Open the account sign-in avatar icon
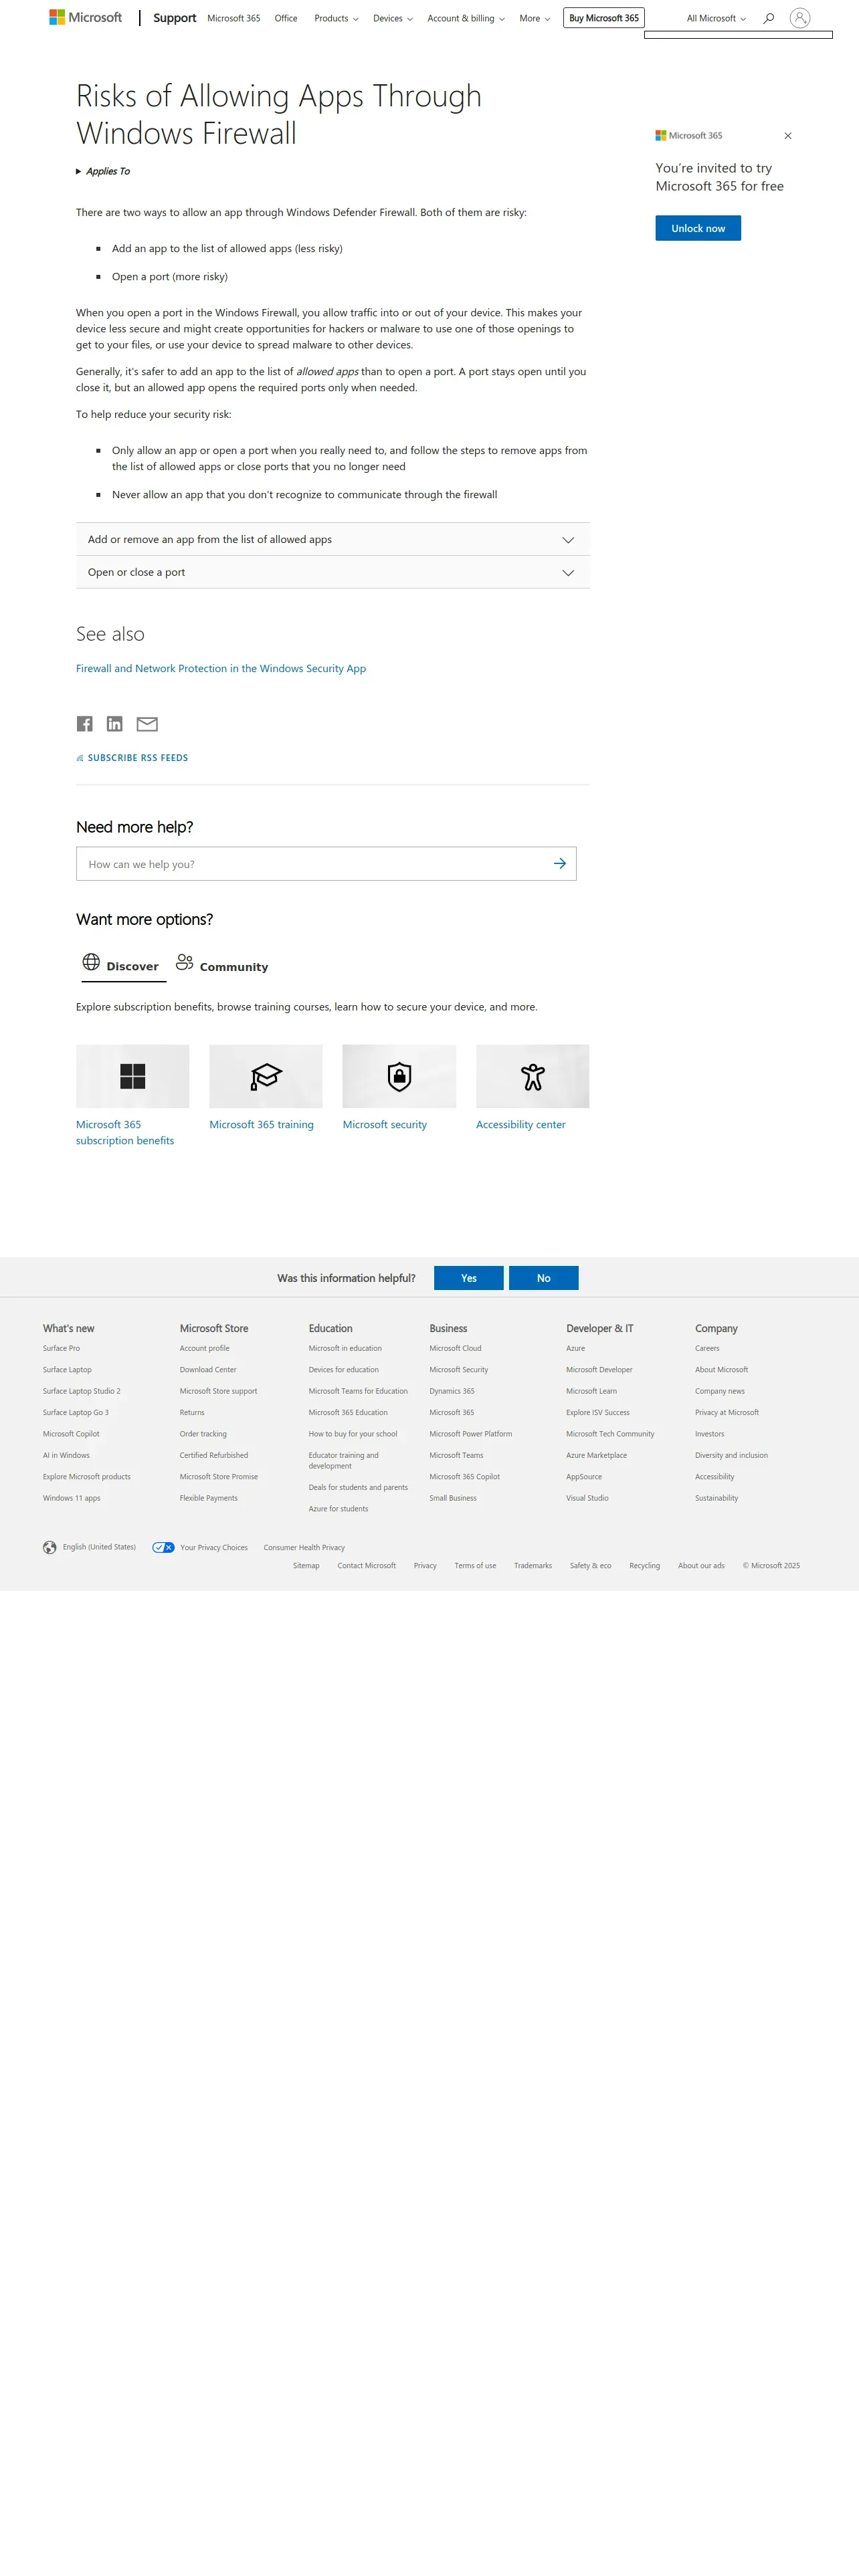The image size is (859, 2576). 799,18
